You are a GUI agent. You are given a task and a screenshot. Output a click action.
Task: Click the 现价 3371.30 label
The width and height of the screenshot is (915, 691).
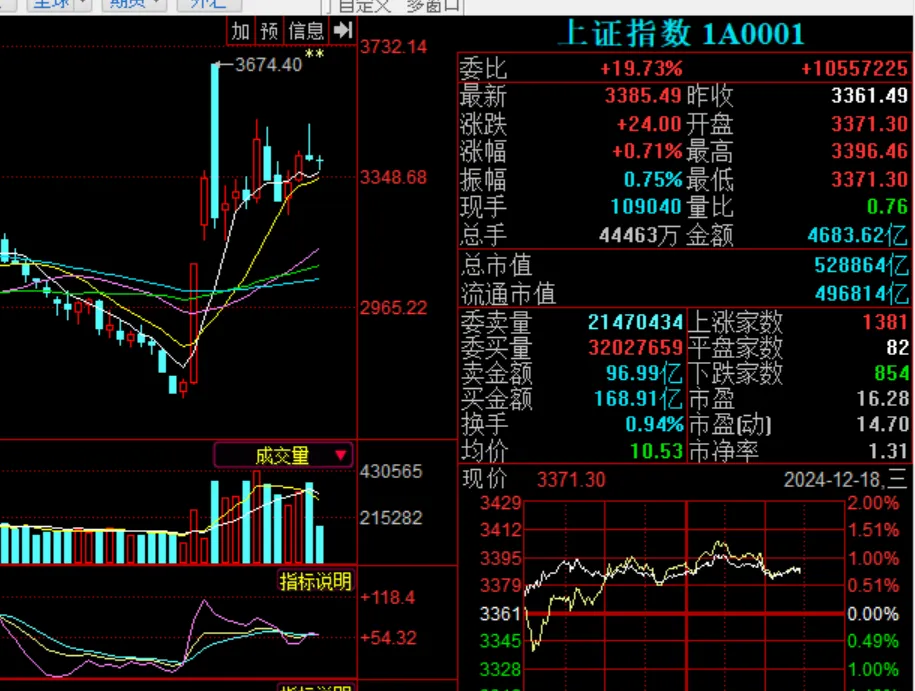click(533, 480)
